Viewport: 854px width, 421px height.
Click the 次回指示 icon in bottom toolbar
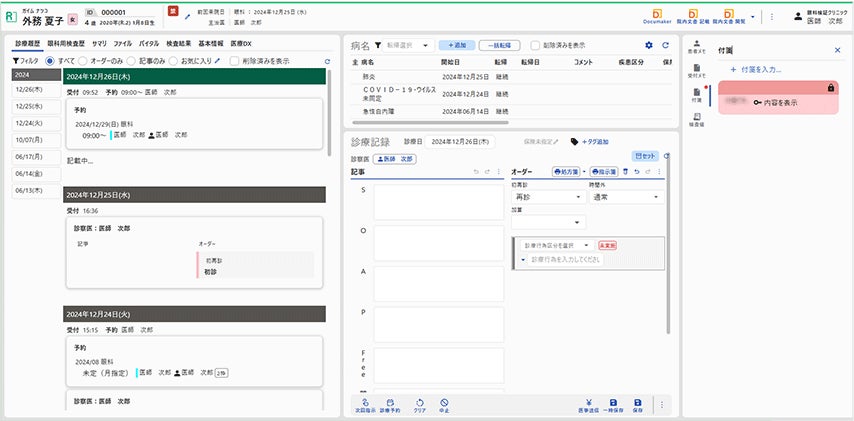(360, 402)
